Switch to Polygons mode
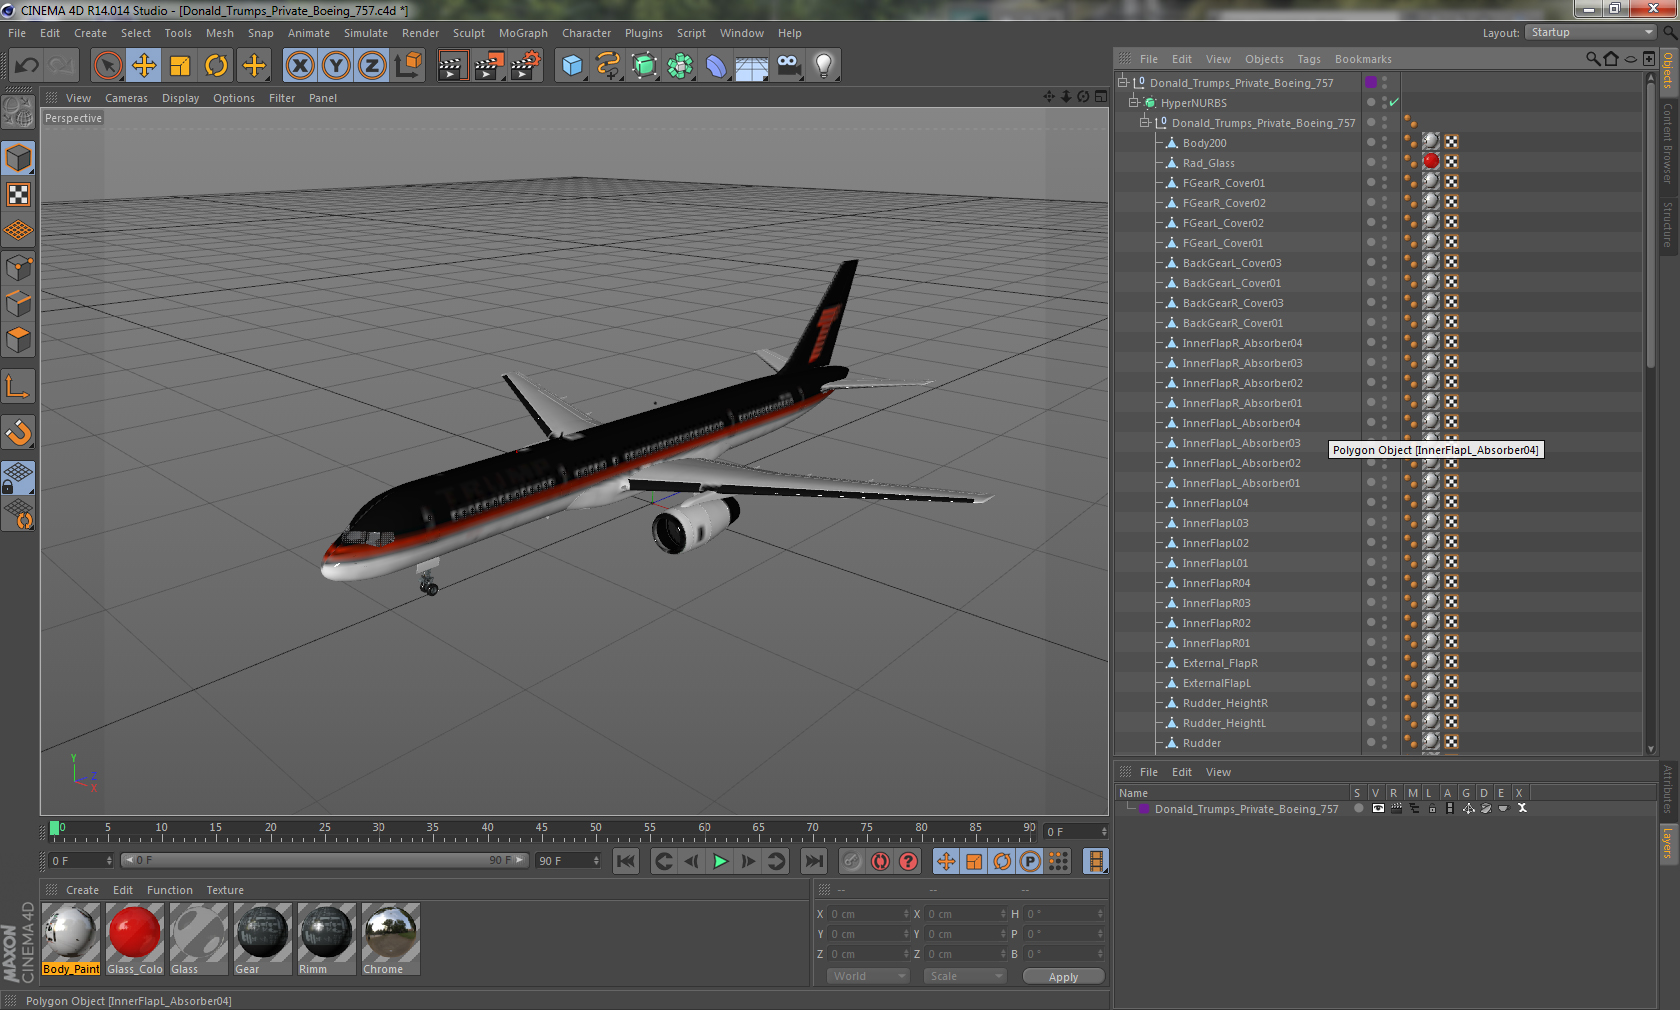The height and width of the screenshot is (1010, 1680). point(19,339)
